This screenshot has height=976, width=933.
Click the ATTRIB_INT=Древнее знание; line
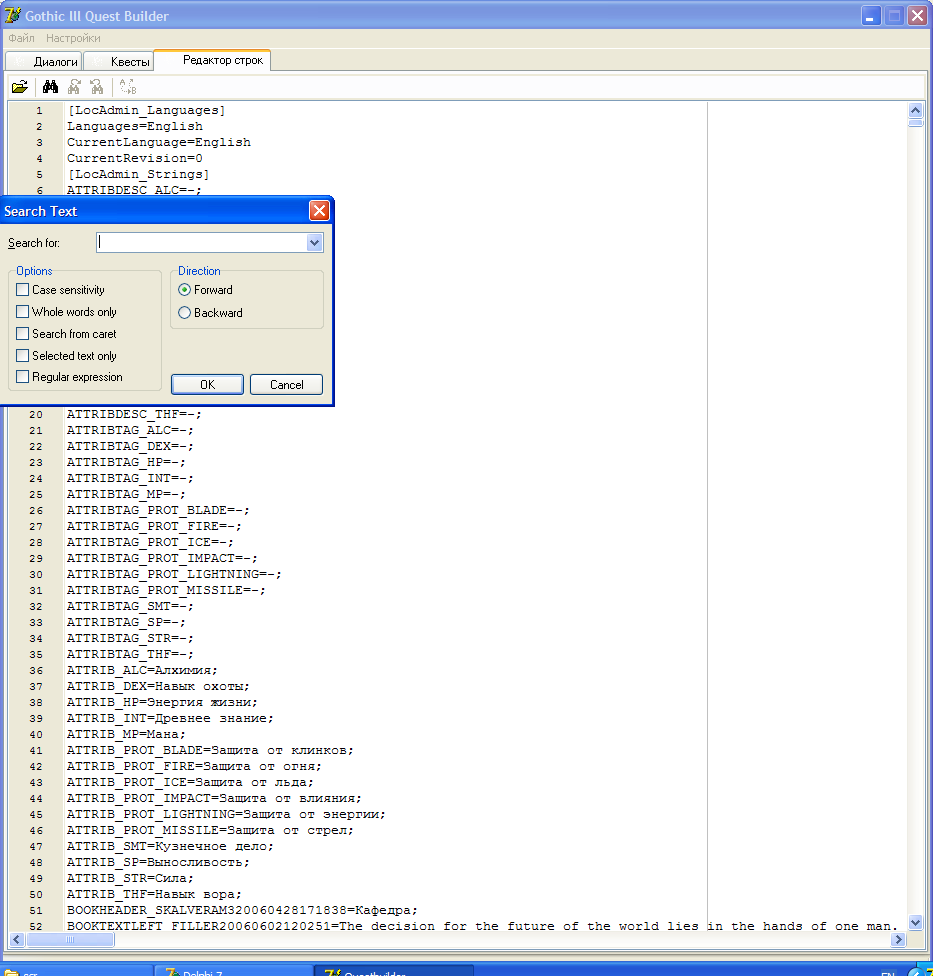170,718
